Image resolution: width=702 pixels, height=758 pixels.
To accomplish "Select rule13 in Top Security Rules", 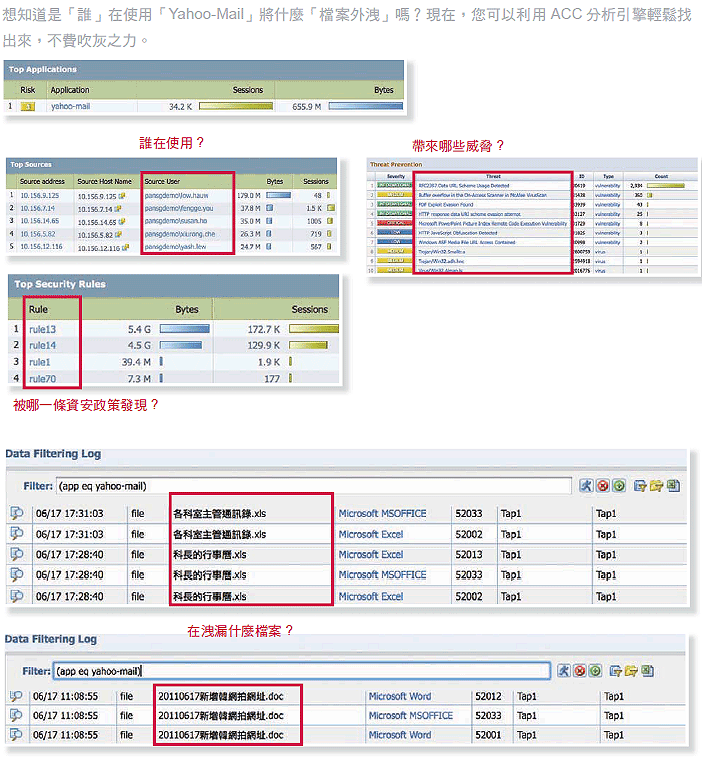I will coord(41,328).
